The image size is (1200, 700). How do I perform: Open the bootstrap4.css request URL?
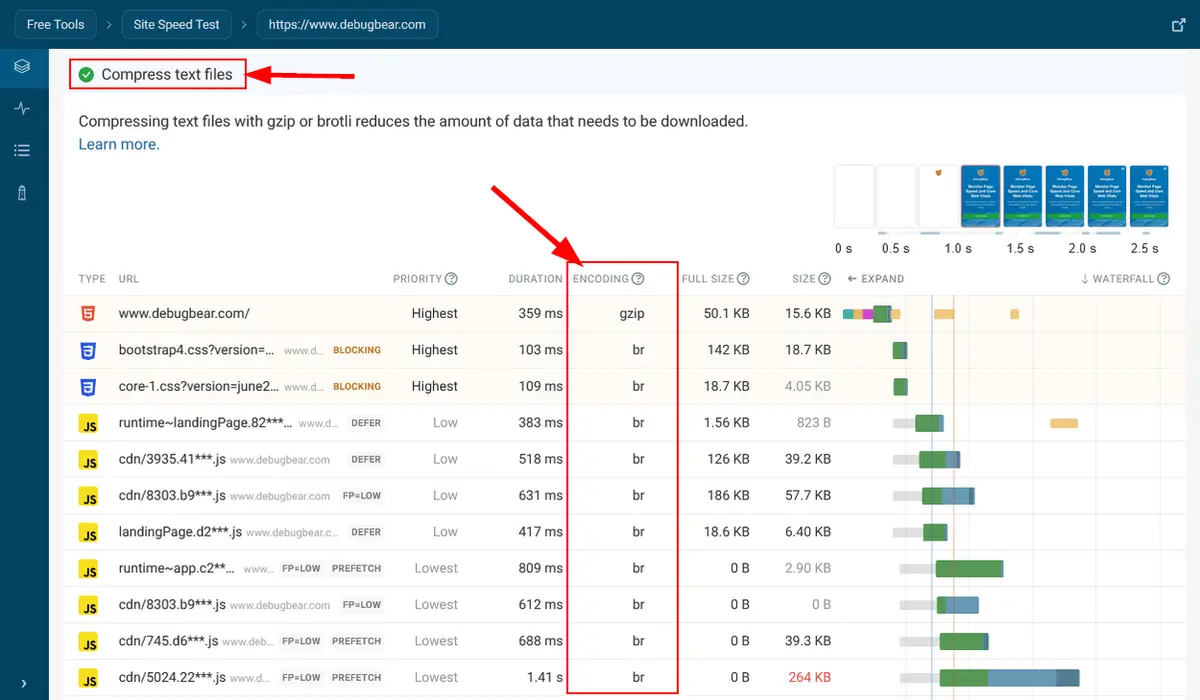(x=197, y=350)
